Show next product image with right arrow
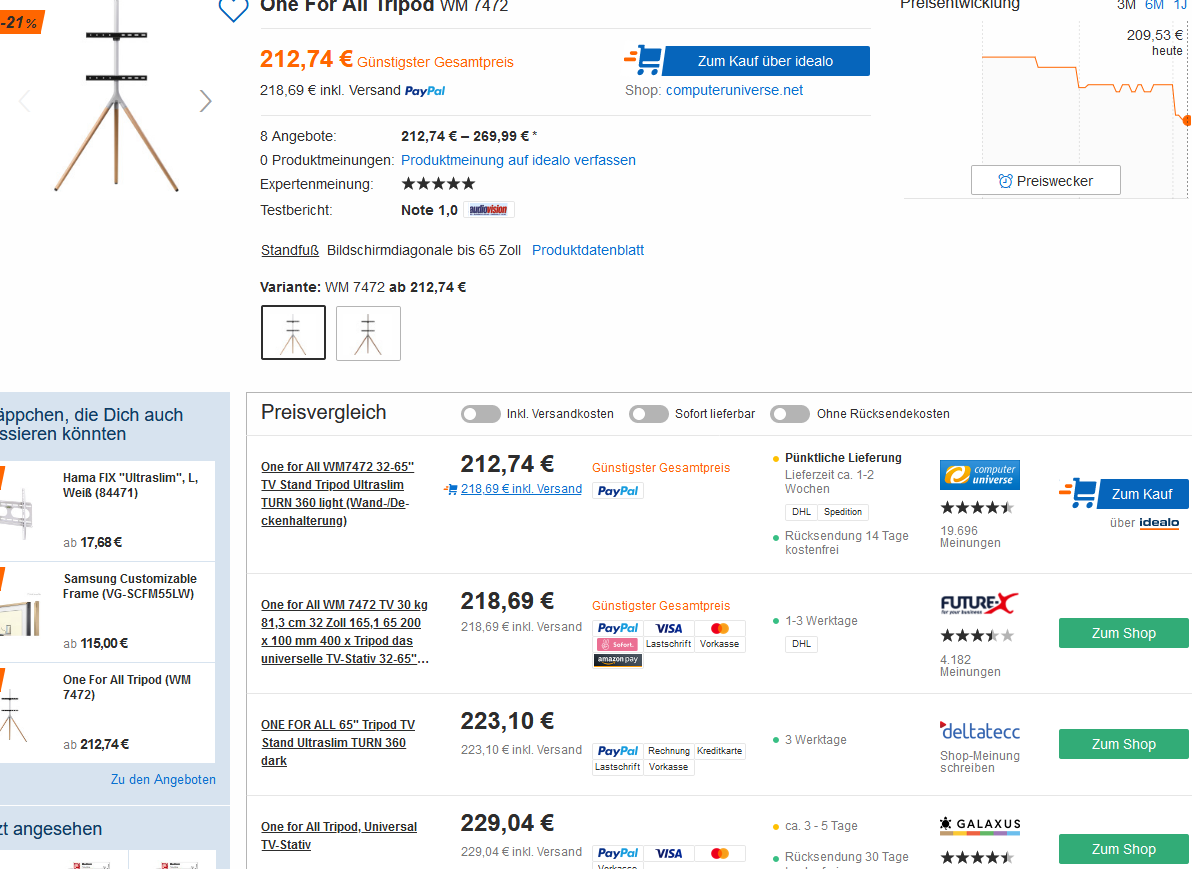The image size is (1192, 869). (x=206, y=101)
